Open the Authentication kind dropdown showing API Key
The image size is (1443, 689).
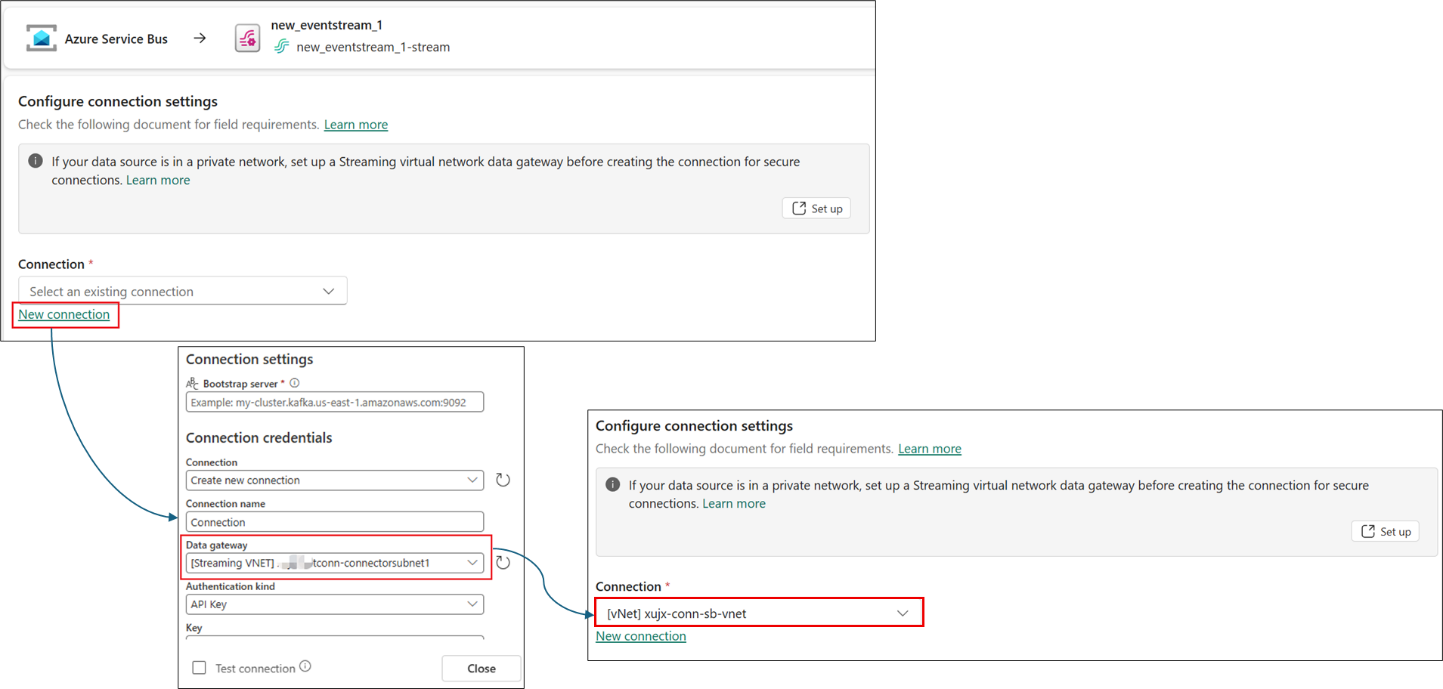point(334,604)
